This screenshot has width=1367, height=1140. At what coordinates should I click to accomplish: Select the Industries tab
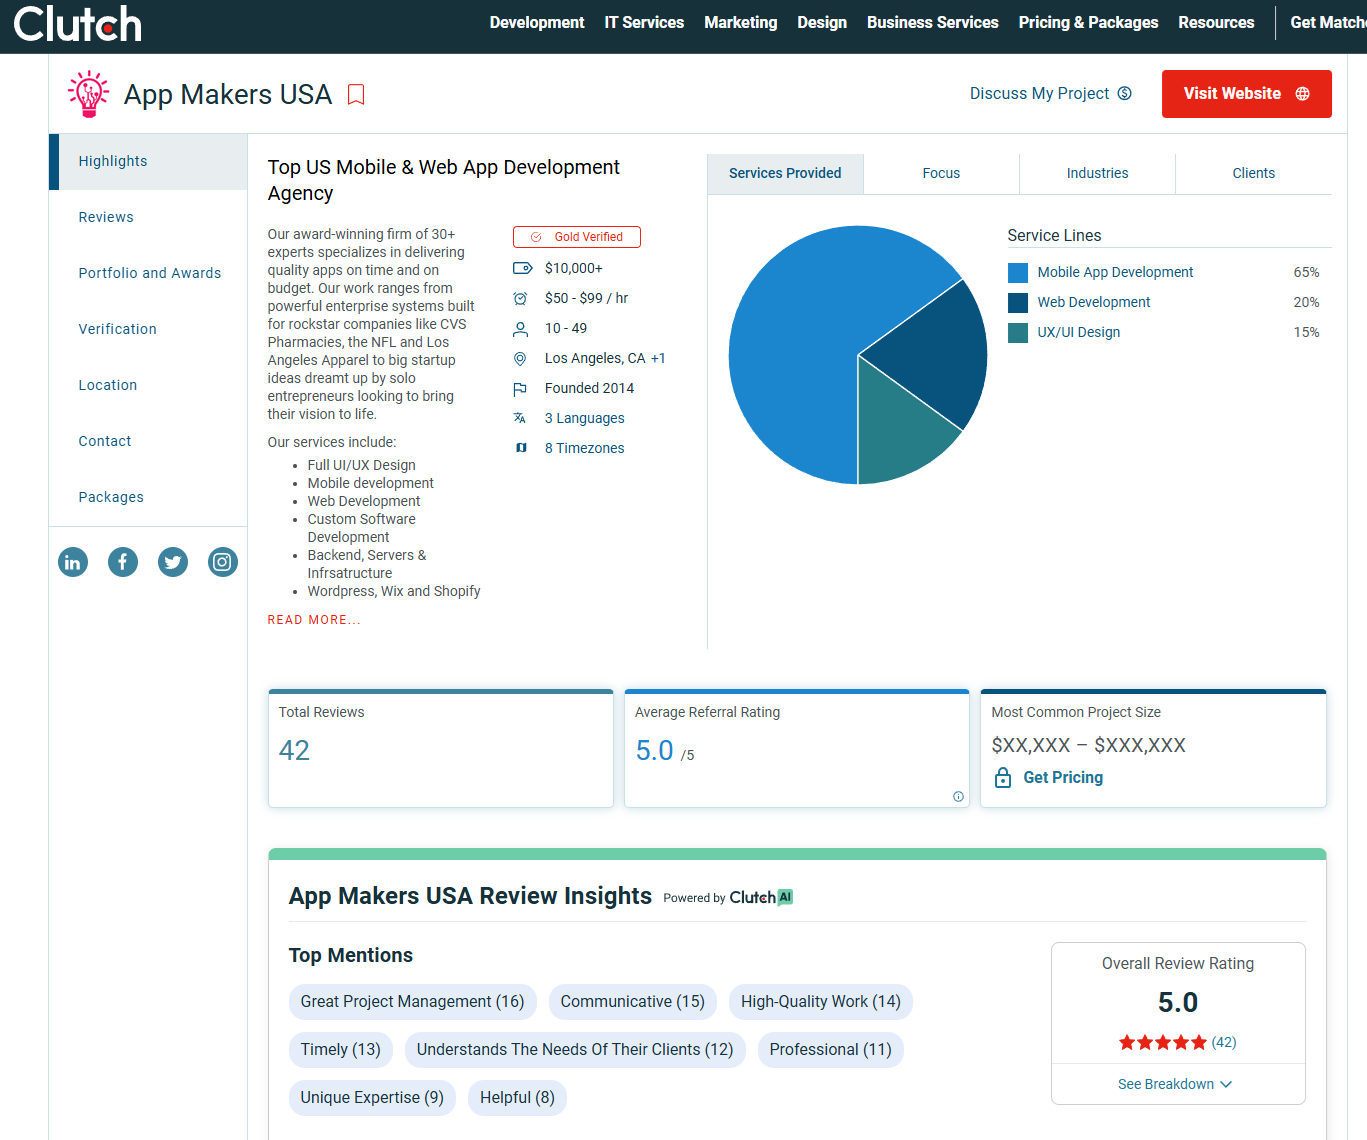(x=1097, y=173)
